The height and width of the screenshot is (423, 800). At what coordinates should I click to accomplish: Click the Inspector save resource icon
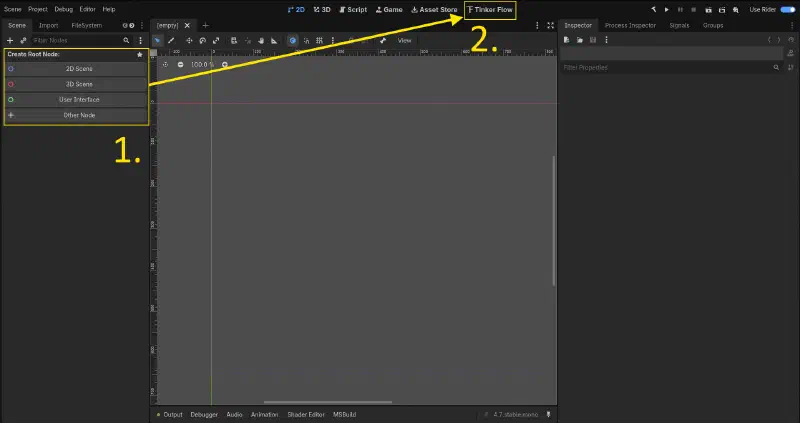coord(593,40)
